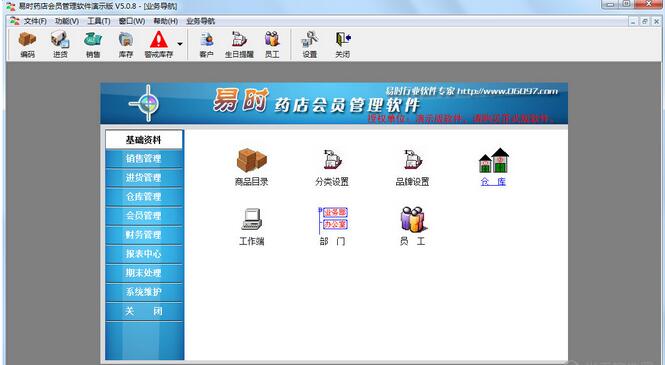Open the 工具(T) menu

pyautogui.click(x=99, y=21)
